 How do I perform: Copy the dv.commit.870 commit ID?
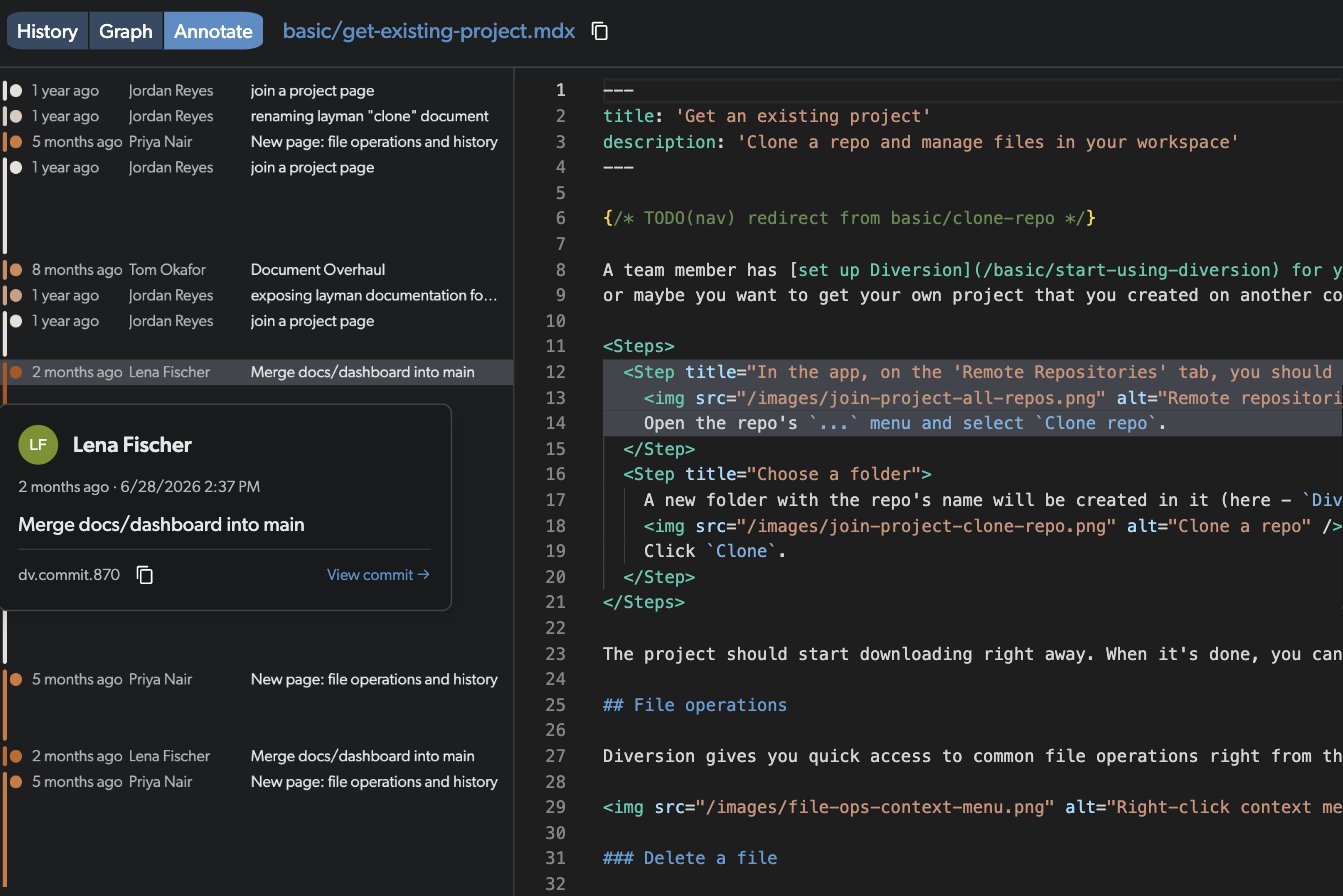[145, 575]
